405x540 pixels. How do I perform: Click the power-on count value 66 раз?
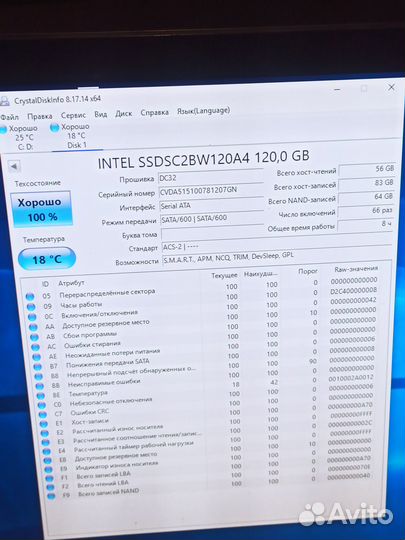pyautogui.click(x=365, y=210)
